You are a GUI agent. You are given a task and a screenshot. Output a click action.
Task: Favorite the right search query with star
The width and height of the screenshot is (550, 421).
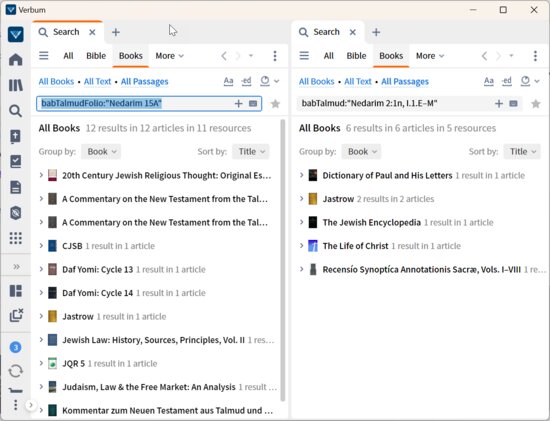pos(536,104)
